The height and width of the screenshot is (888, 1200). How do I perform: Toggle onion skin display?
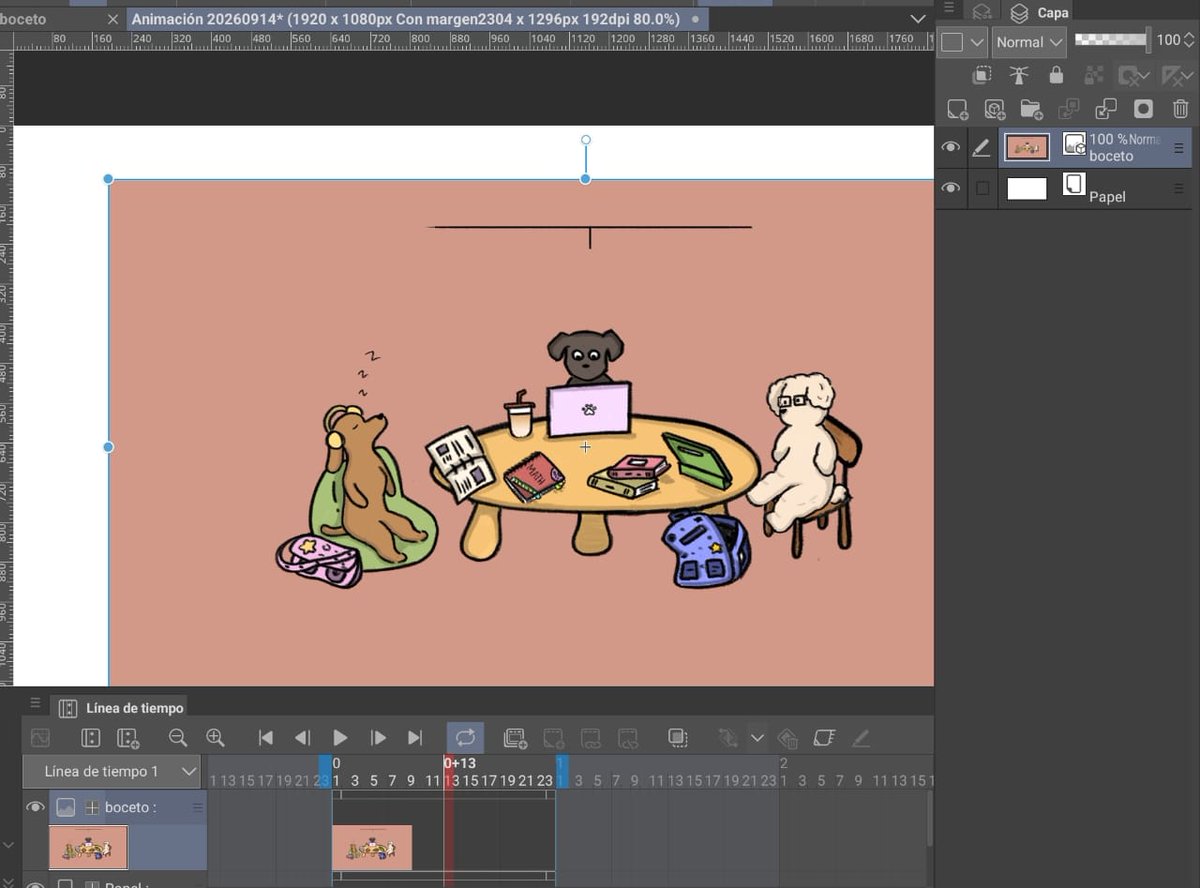pyautogui.click(x=677, y=738)
